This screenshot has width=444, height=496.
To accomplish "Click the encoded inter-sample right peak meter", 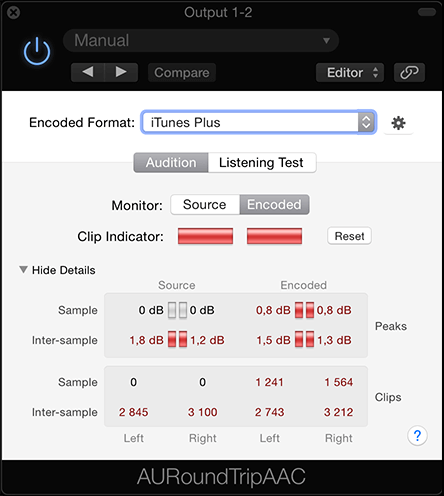I will (x=310, y=339).
